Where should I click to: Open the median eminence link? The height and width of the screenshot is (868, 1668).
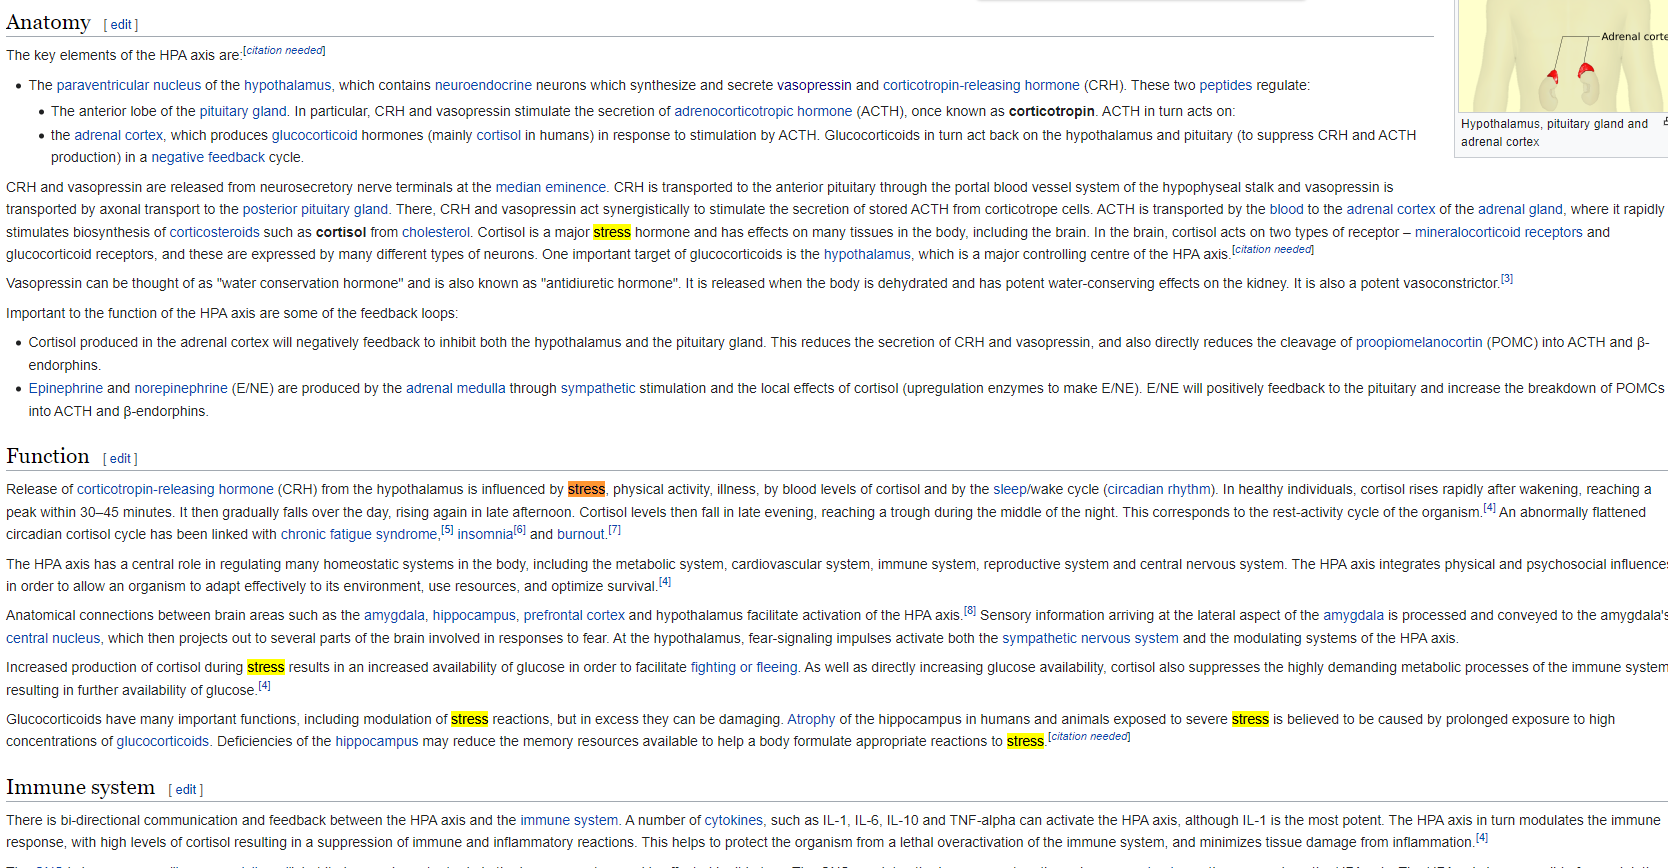(x=551, y=187)
